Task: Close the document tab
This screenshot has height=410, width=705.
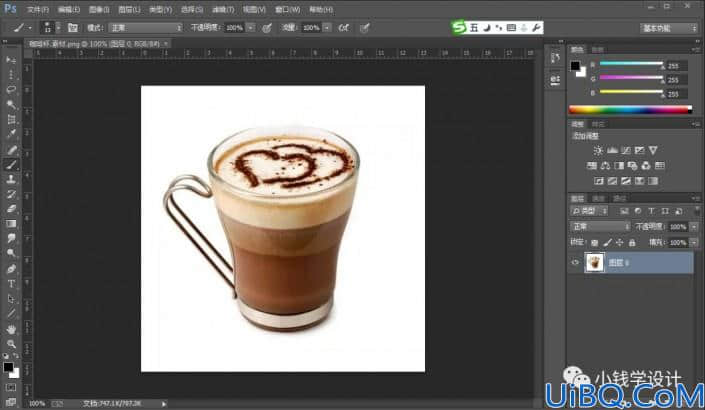Action: (x=166, y=44)
